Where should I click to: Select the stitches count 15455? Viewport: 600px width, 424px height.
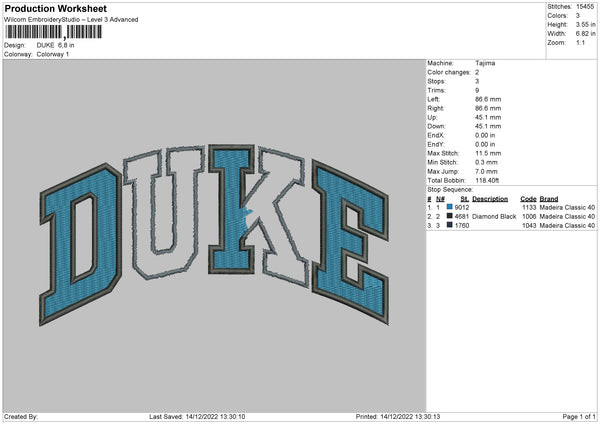(x=585, y=7)
